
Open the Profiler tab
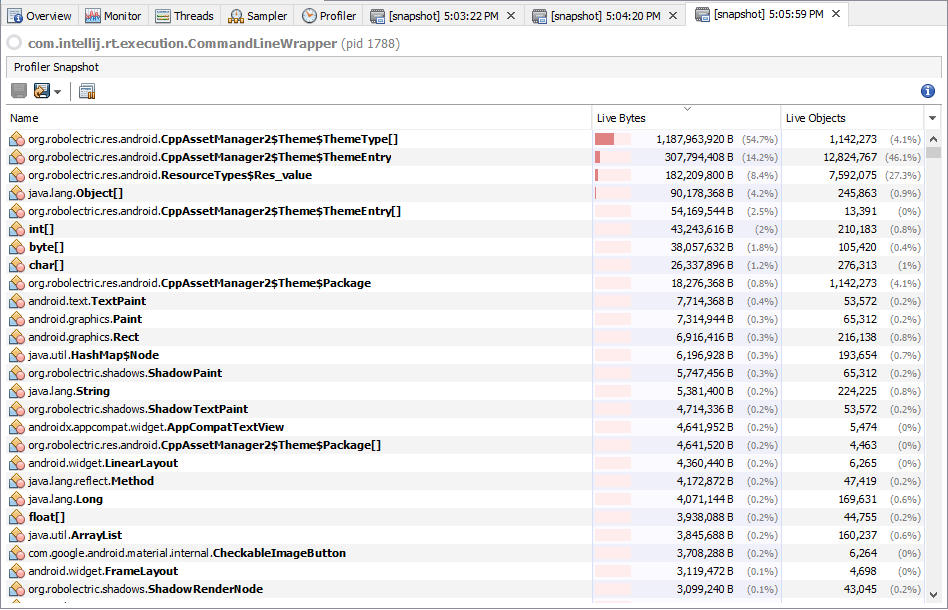pos(329,15)
